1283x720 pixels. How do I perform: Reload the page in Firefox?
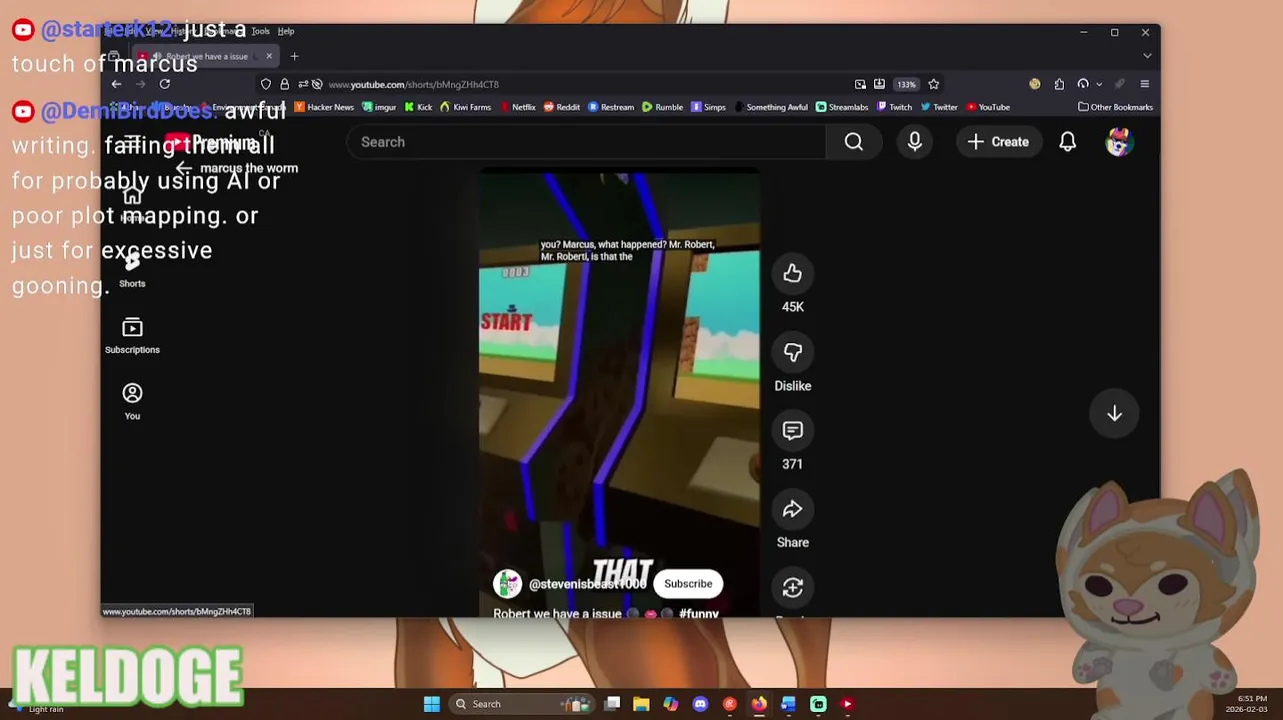[x=165, y=84]
